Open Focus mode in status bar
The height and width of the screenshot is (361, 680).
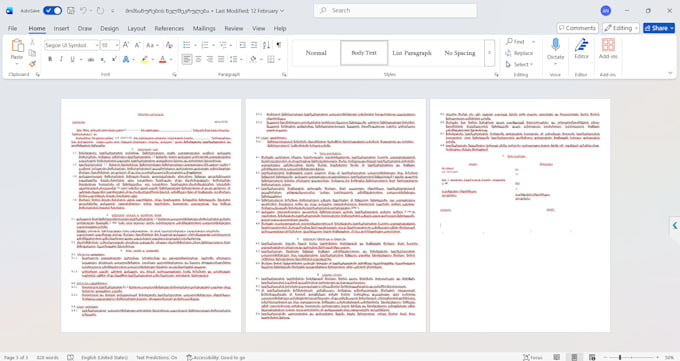(533, 357)
